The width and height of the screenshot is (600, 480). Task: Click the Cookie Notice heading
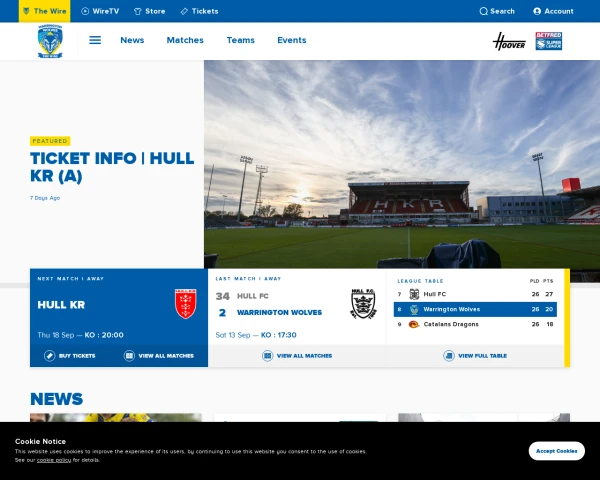pos(40,441)
